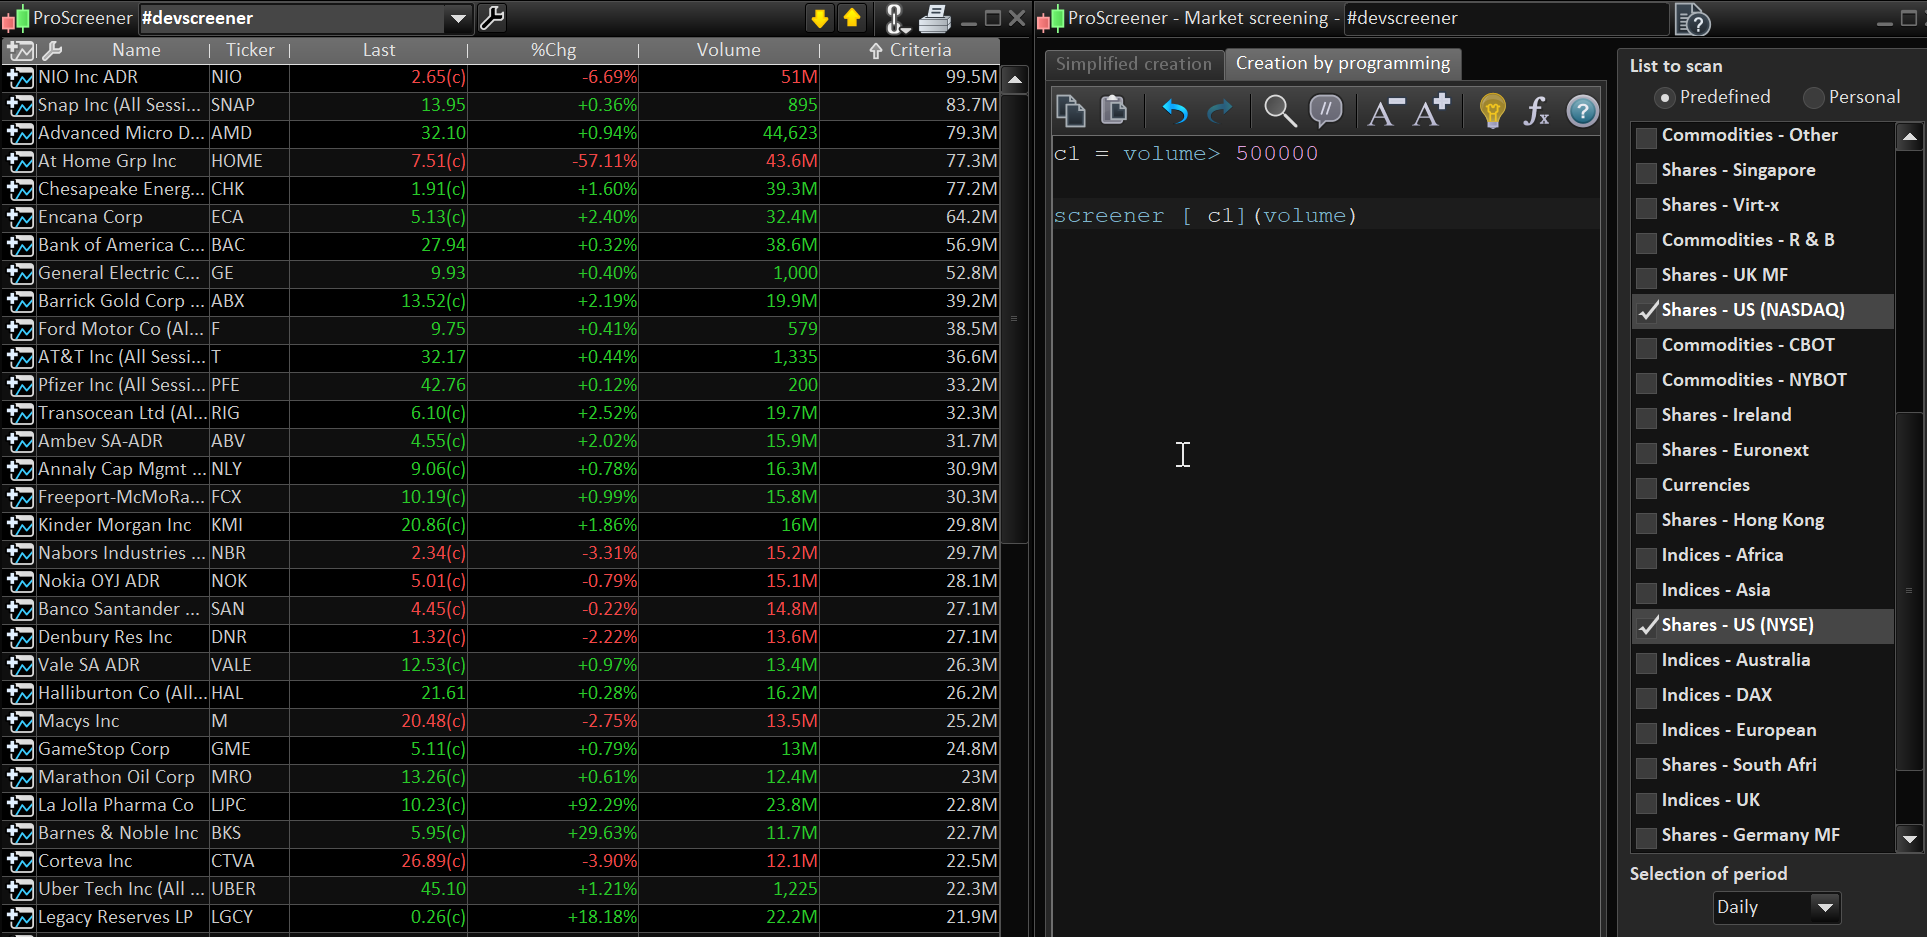This screenshot has height=937, width=1927.
Task: Select the La Jolla Pharma Co row
Action: point(500,805)
